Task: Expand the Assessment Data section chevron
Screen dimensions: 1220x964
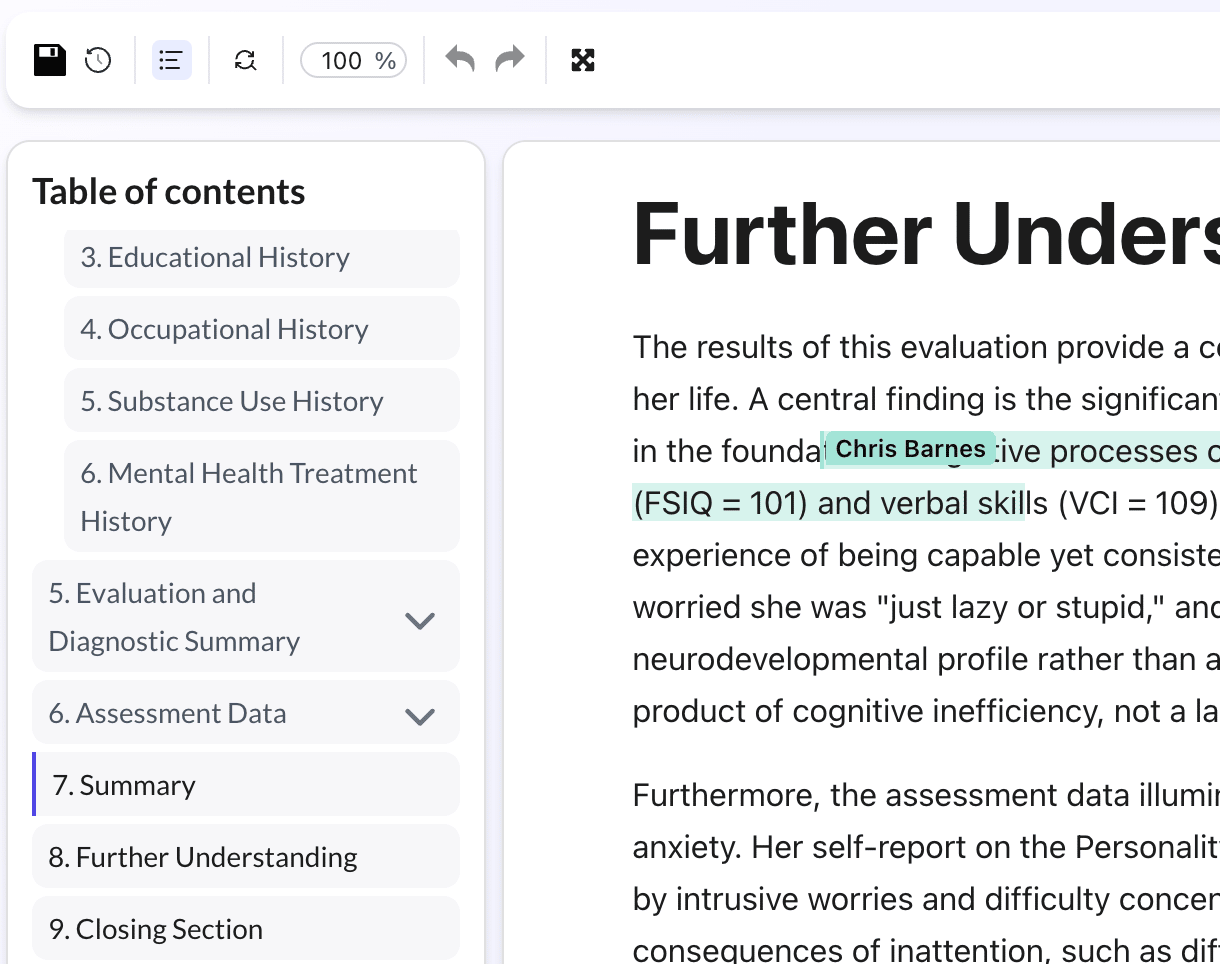Action: point(420,714)
